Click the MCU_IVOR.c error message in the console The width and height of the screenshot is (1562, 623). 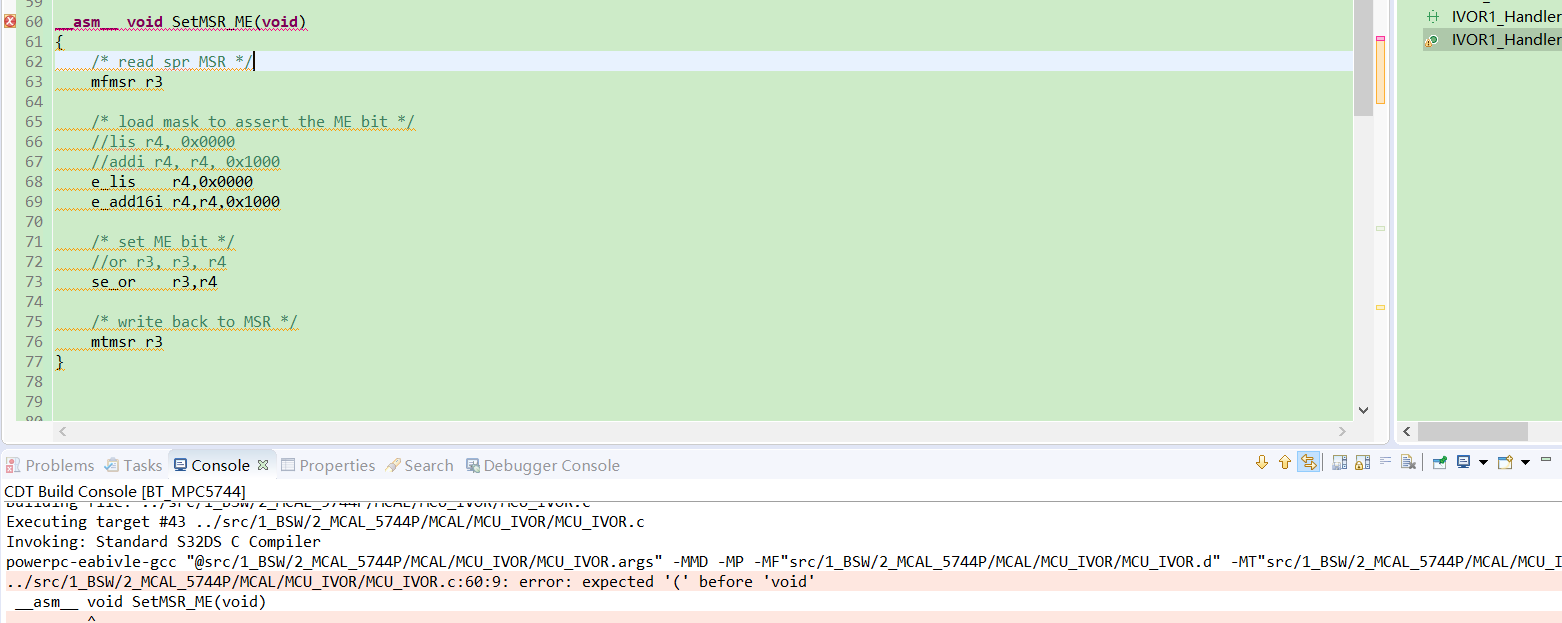coord(400,581)
